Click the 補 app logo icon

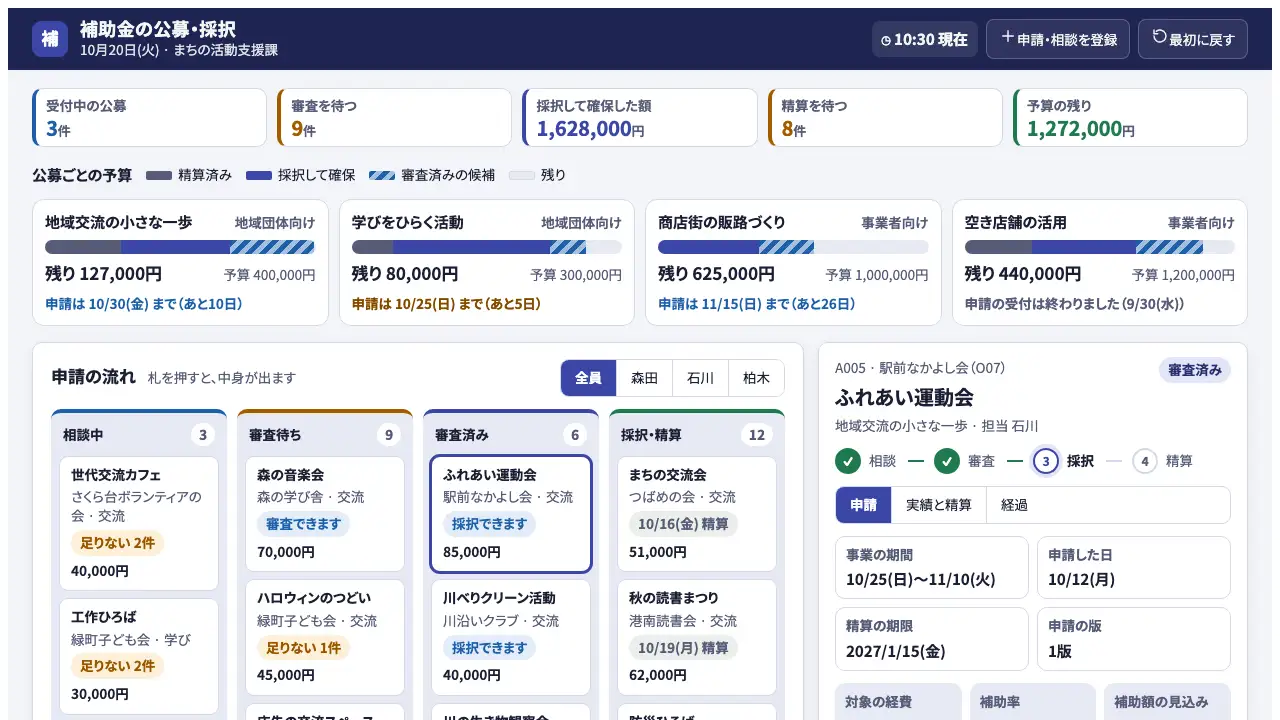point(50,39)
